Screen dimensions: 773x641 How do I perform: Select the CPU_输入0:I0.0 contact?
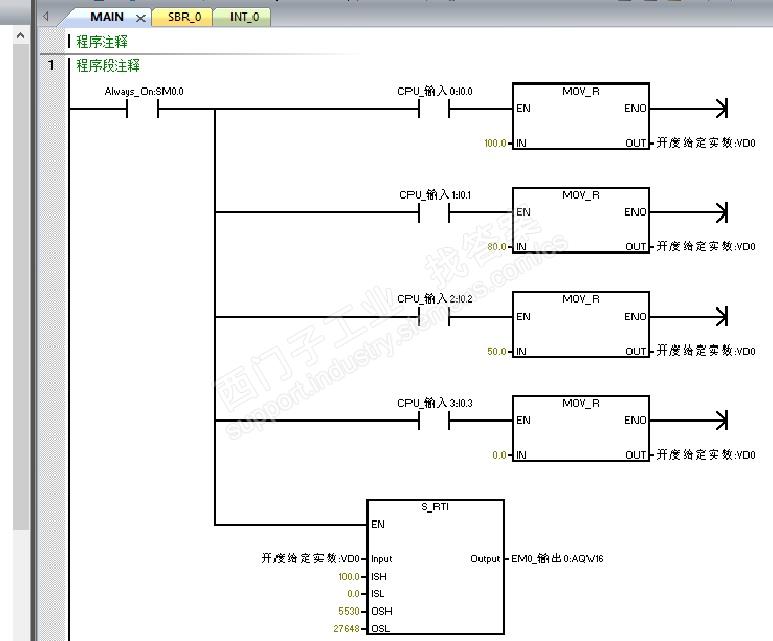pyautogui.click(x=434, y=108)
